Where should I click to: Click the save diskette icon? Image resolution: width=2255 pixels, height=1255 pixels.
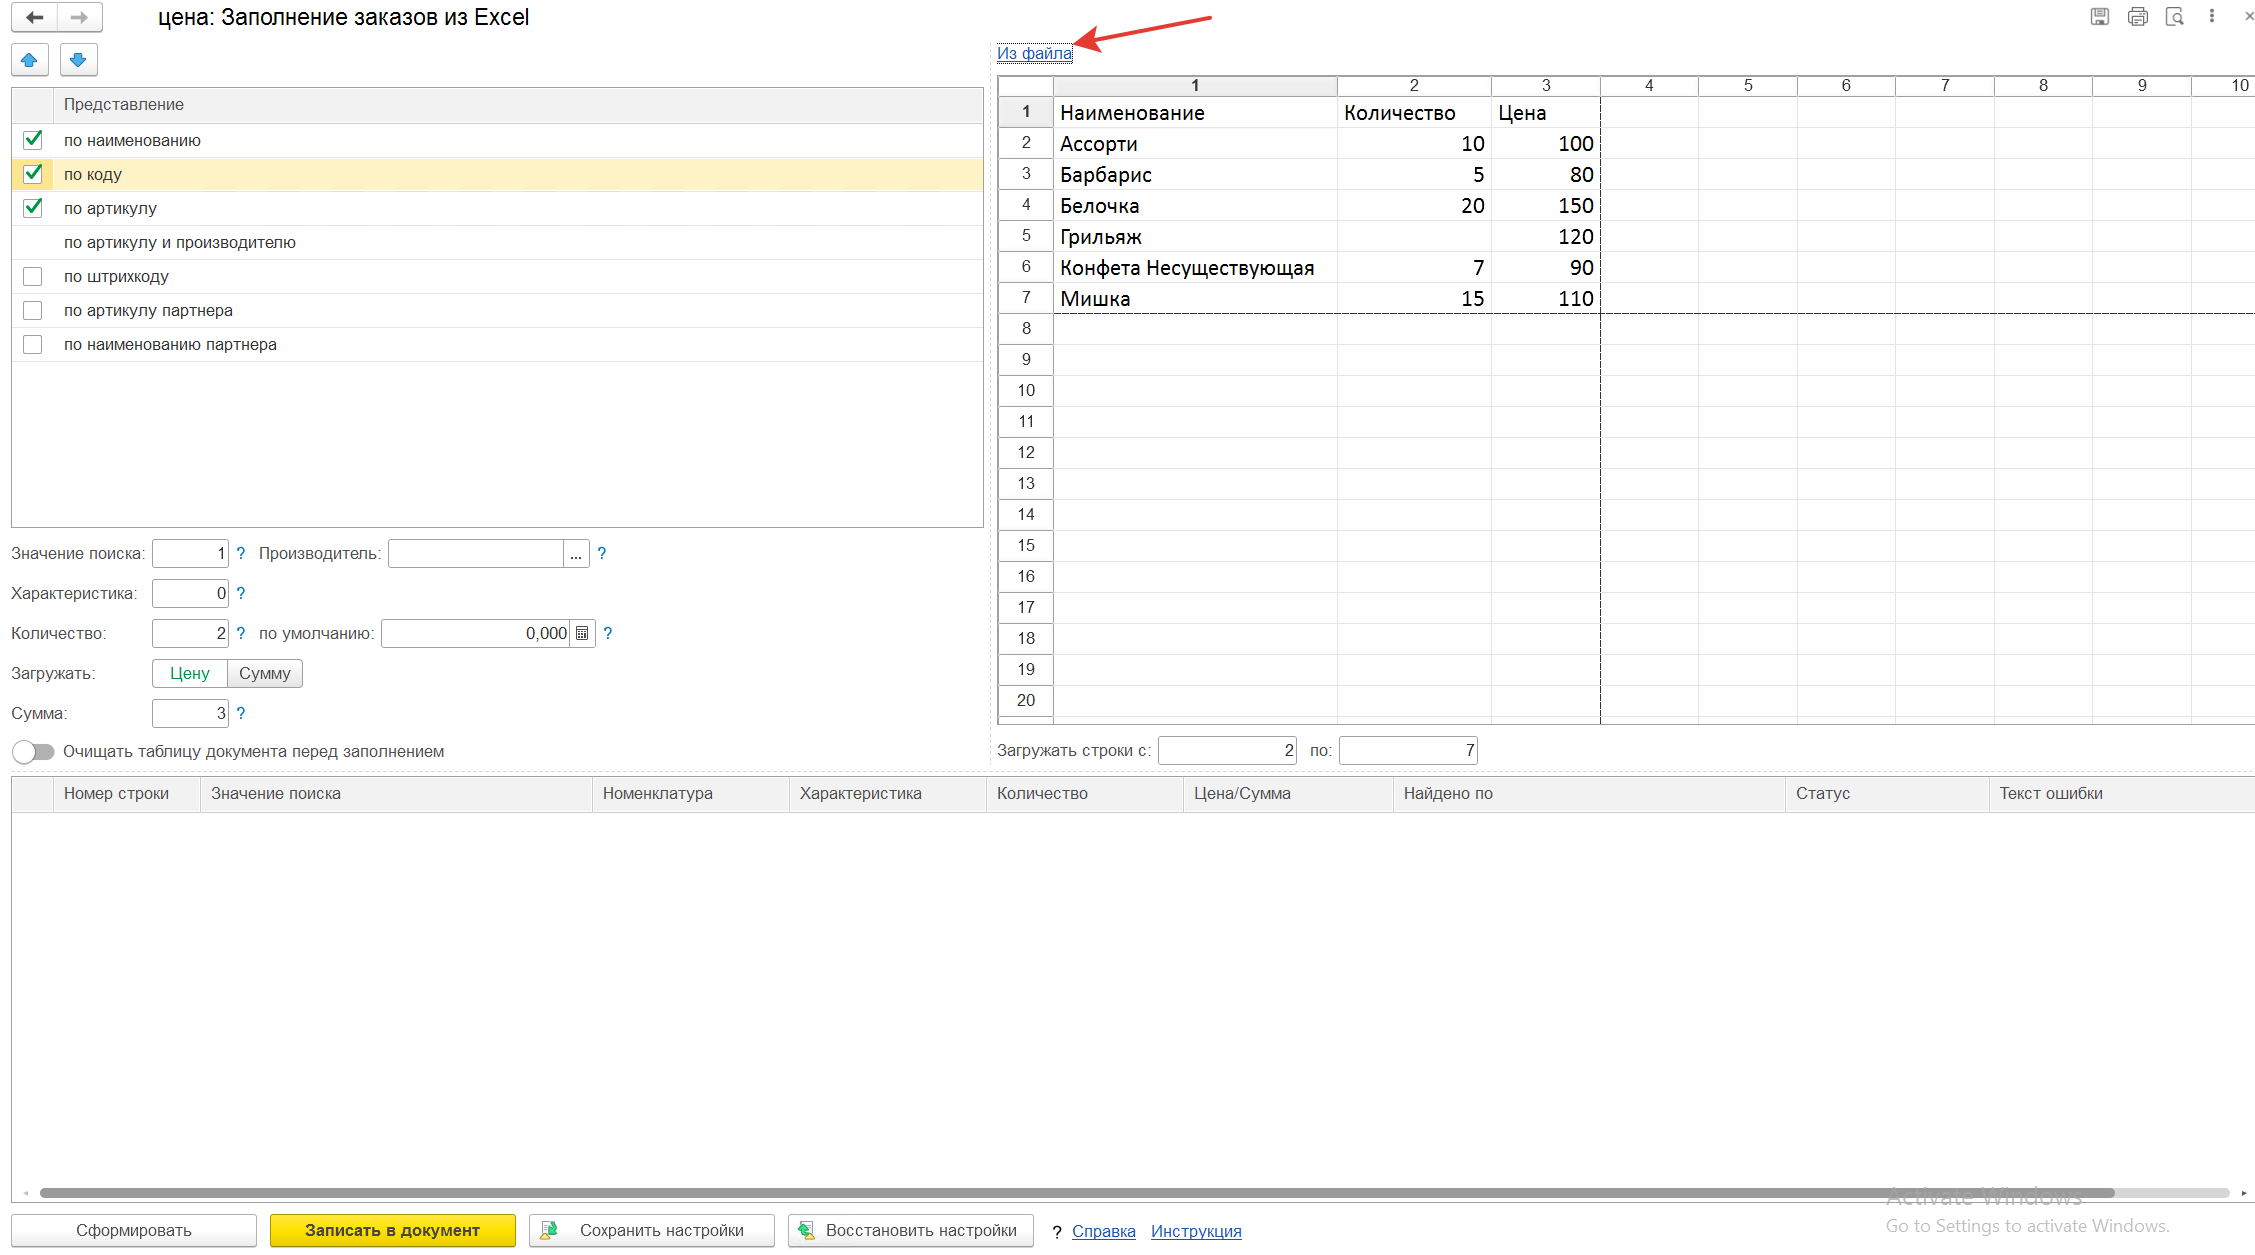coord(2100,16)
